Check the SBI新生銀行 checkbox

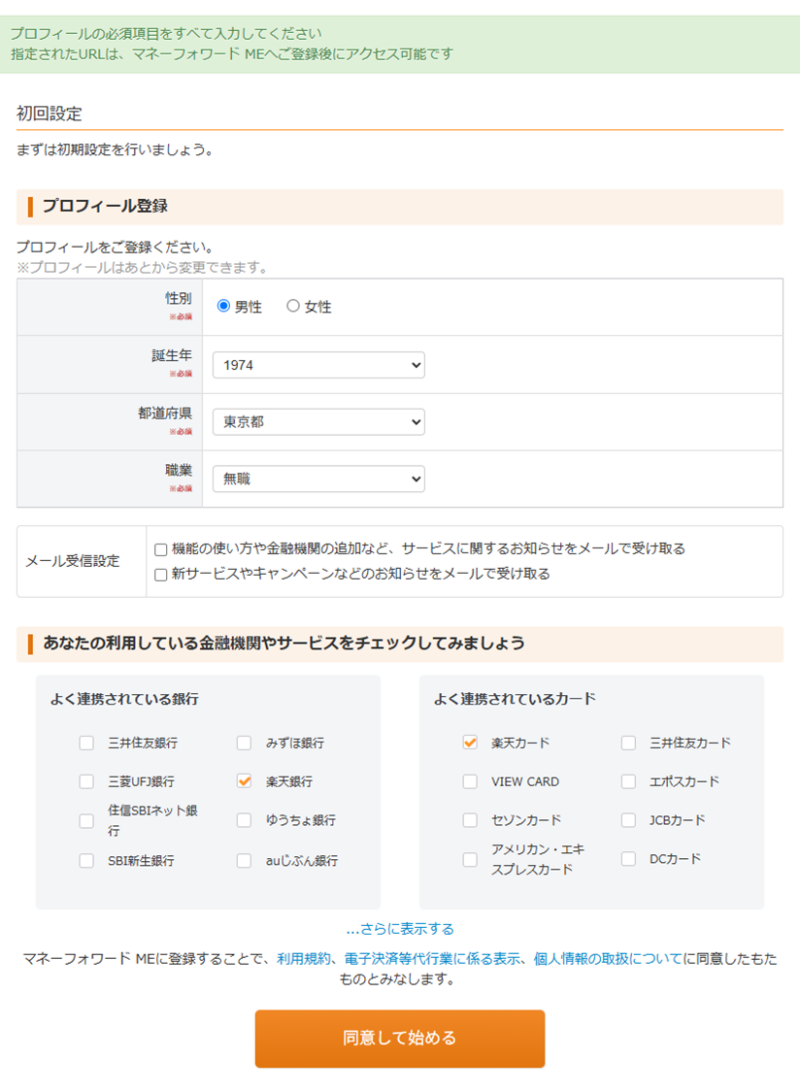point(86,861)
